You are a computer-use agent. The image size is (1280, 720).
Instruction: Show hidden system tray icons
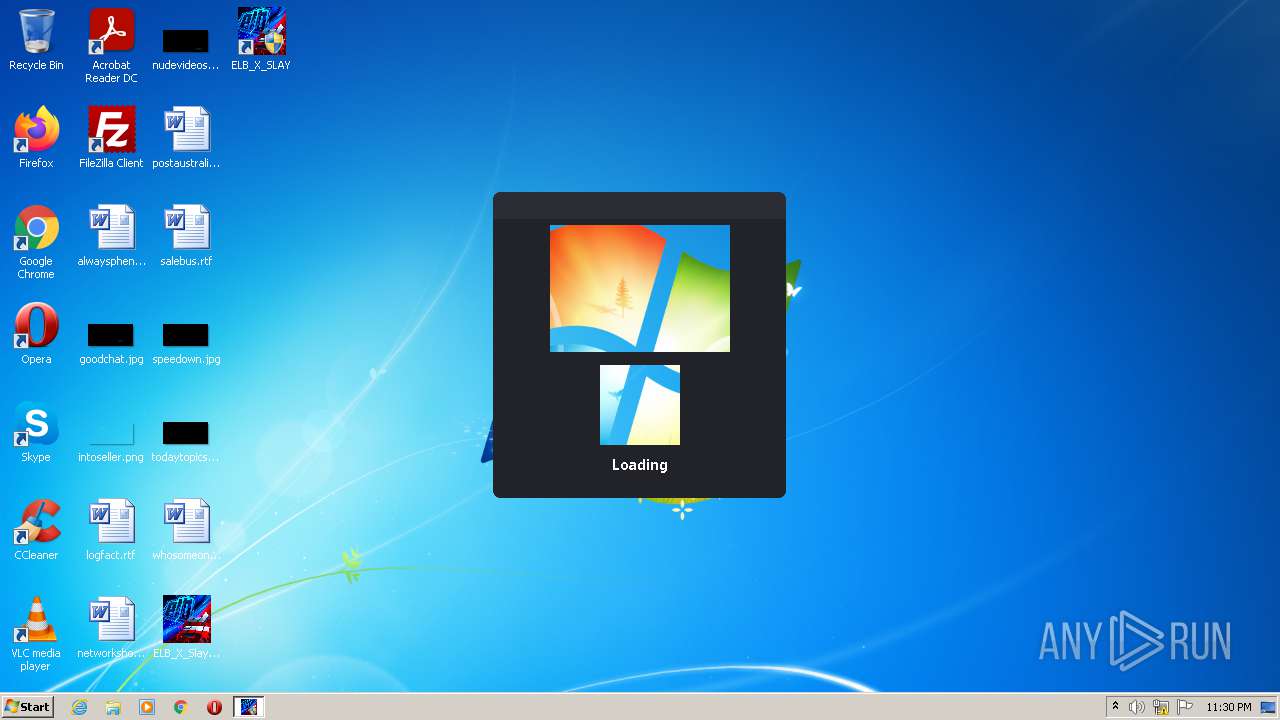click(x=1115, y=707)
